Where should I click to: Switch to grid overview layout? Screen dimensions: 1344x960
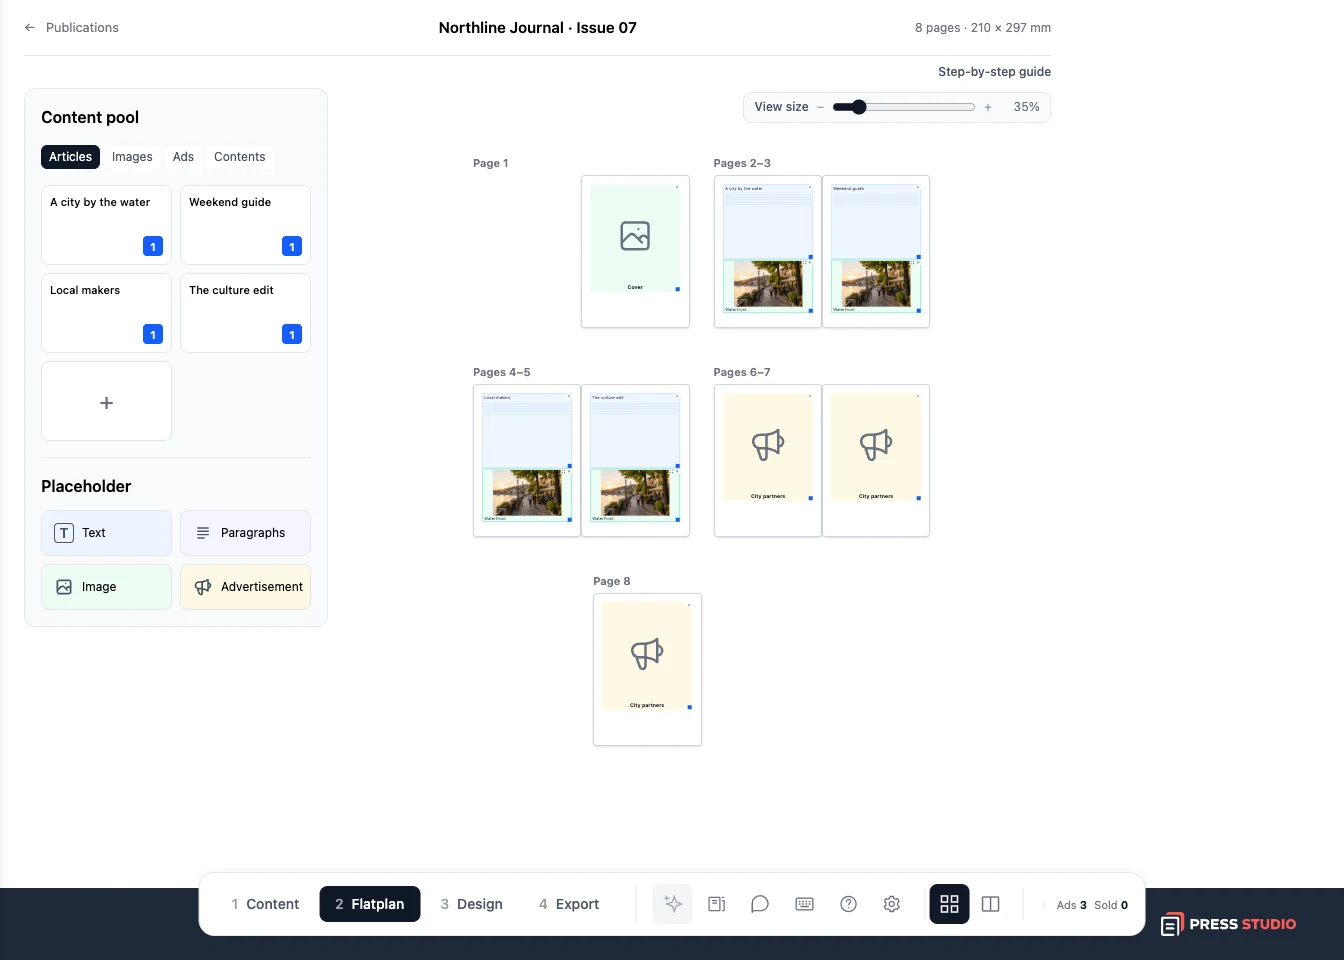point(949,904)
